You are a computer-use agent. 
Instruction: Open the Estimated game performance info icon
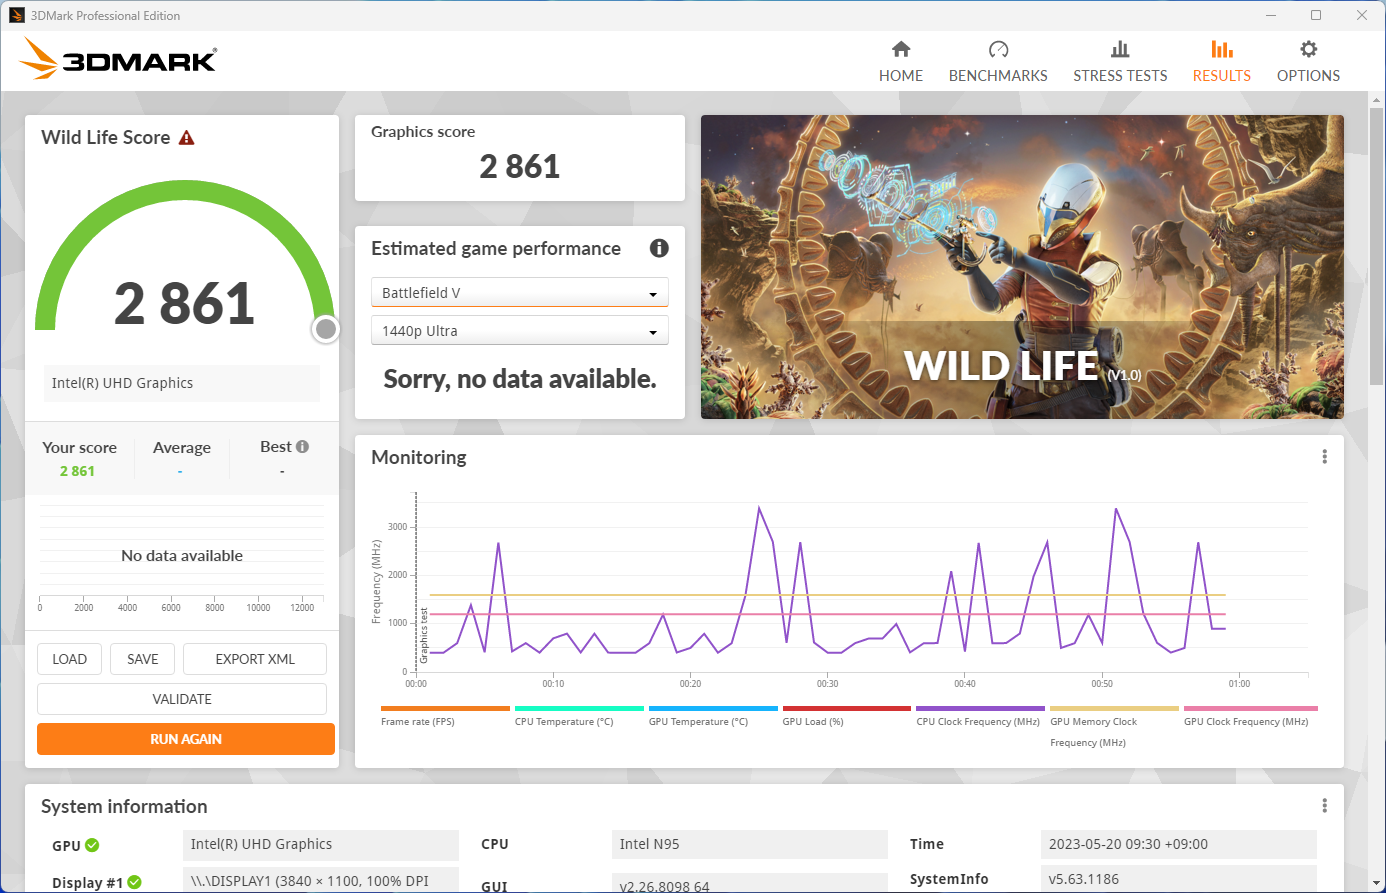click(x=659, y=248)
